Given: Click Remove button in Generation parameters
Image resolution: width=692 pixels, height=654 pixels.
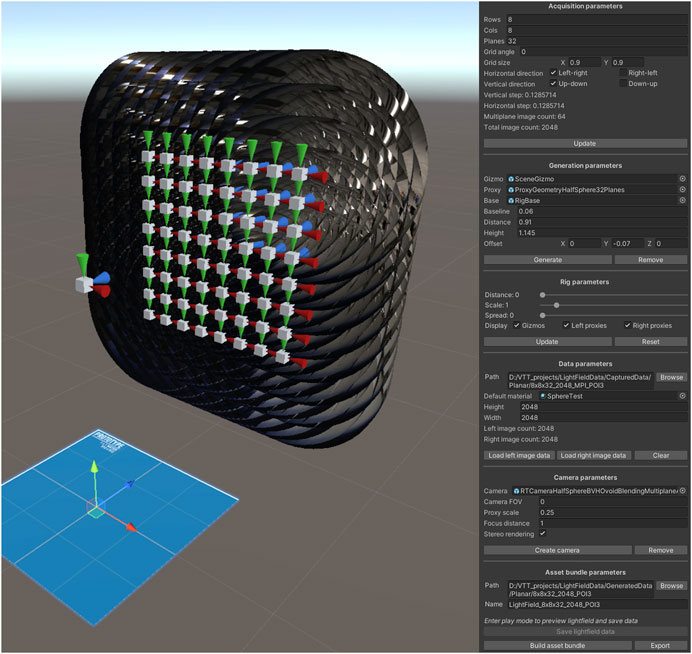Looking at the screenshot, I should click(x=651, y=260).
